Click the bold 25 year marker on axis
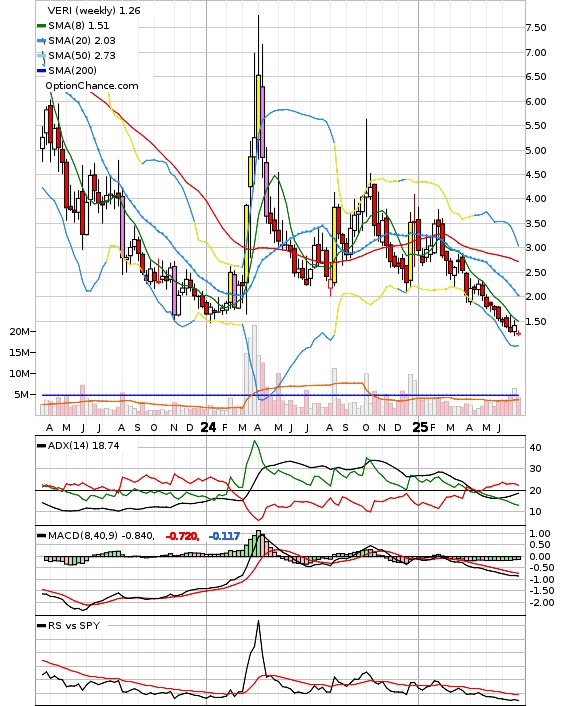The image size is (566, 706). (420, 427)
